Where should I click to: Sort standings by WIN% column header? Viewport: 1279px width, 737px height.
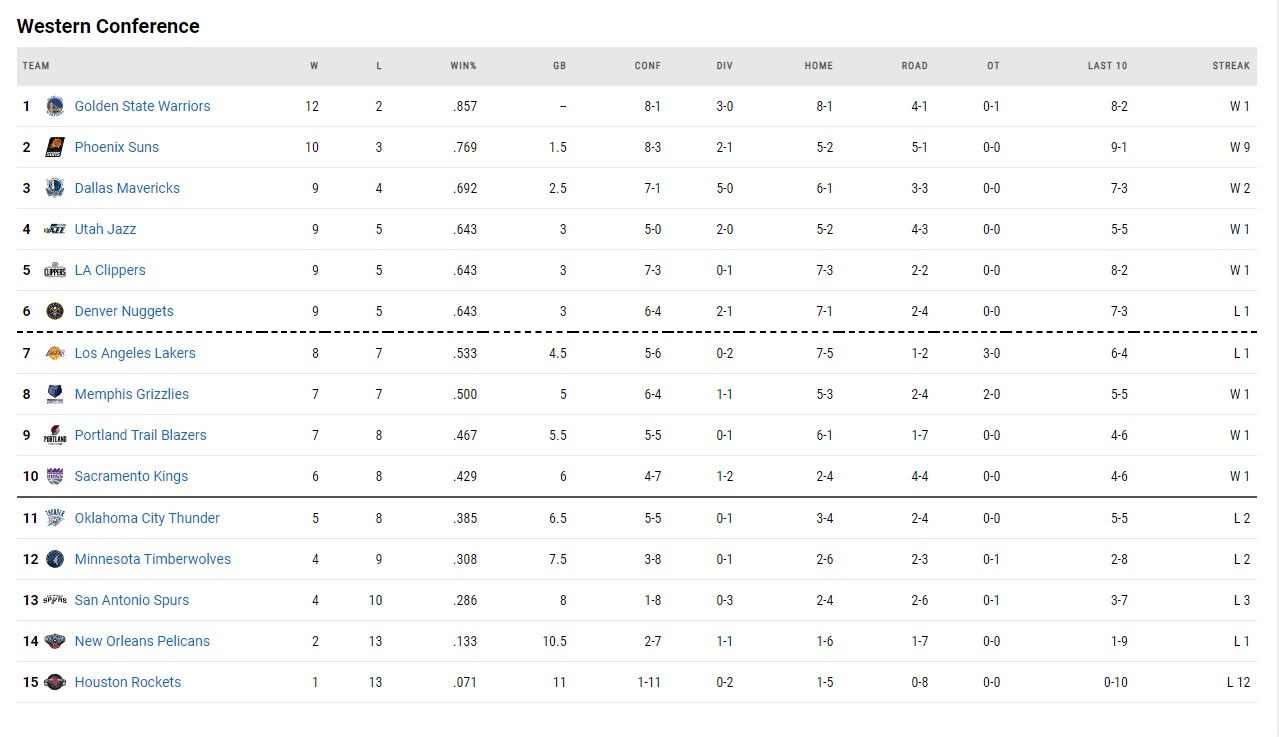[463, 66]
